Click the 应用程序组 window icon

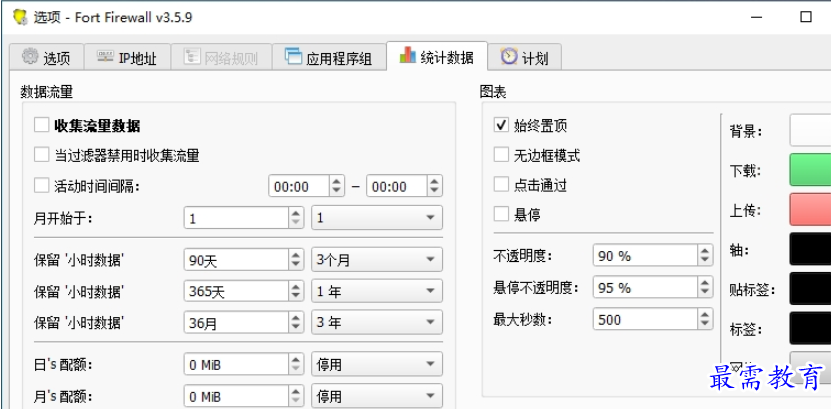click(x=294, y=58)
